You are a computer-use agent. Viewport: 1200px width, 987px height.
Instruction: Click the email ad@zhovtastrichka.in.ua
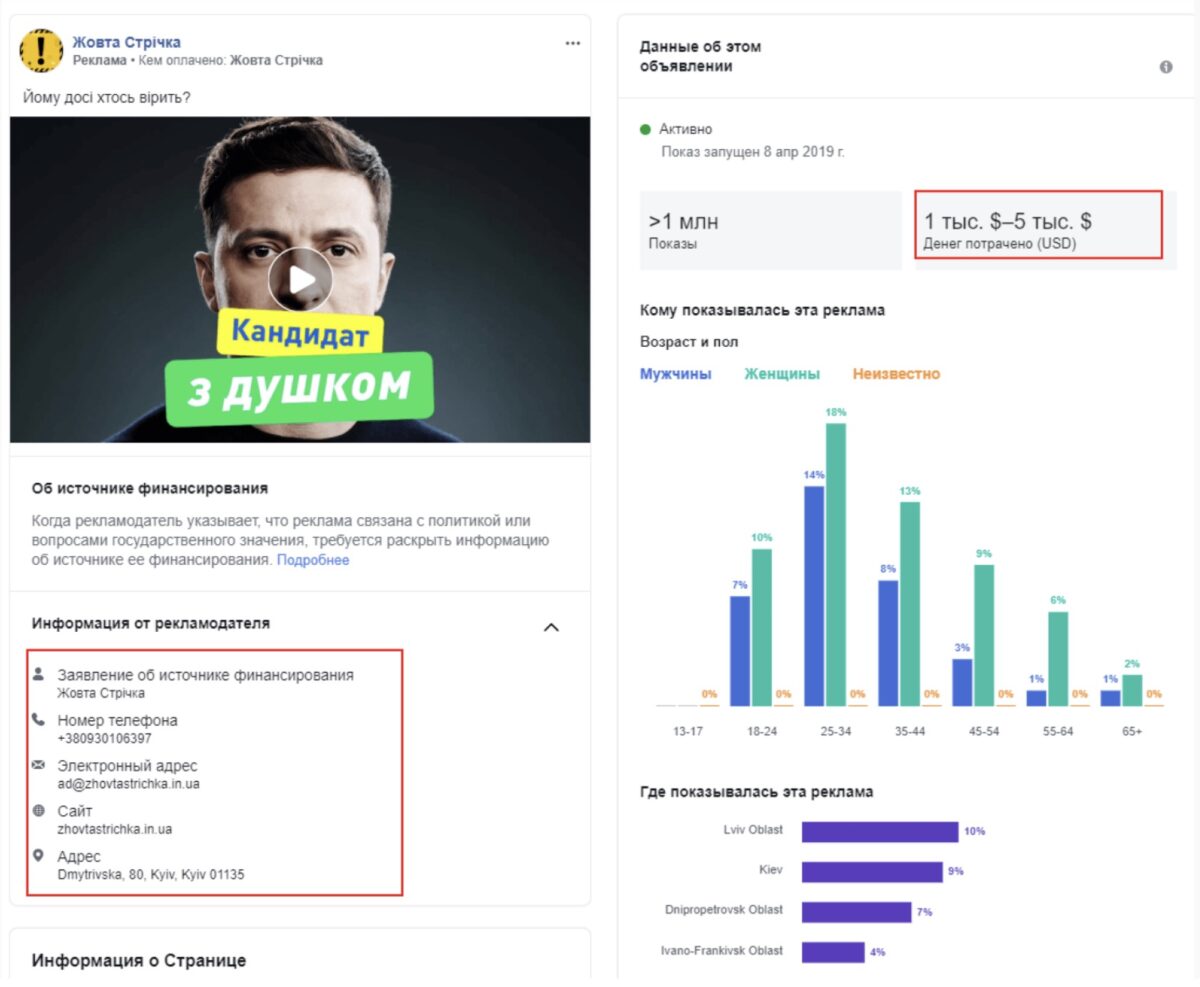(129, 784)
